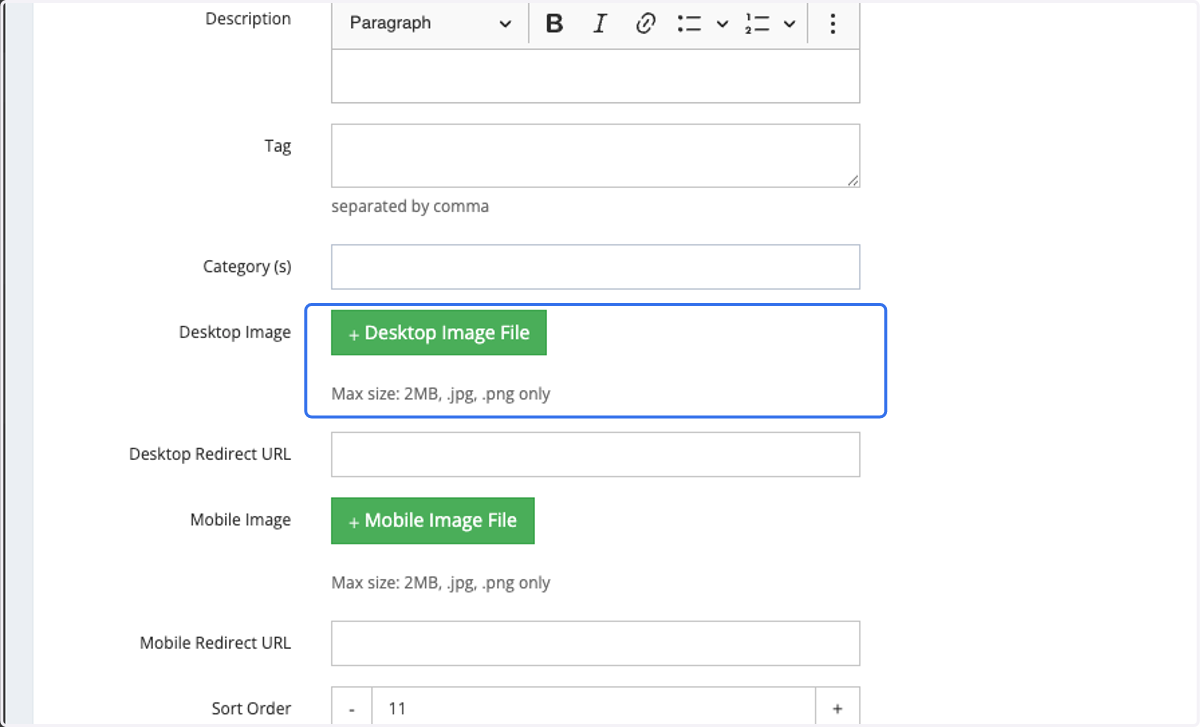Insert a link using the editor toolbar
This screenshot has width=1200, height=727.
[645, 24]
